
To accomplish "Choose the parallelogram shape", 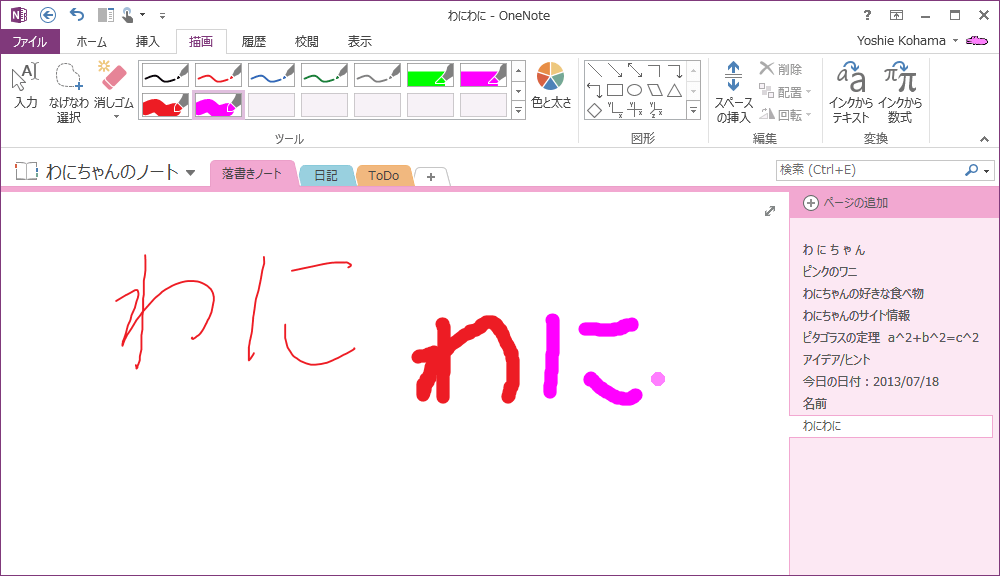I will pyautogui.click(x=654, y=90).
